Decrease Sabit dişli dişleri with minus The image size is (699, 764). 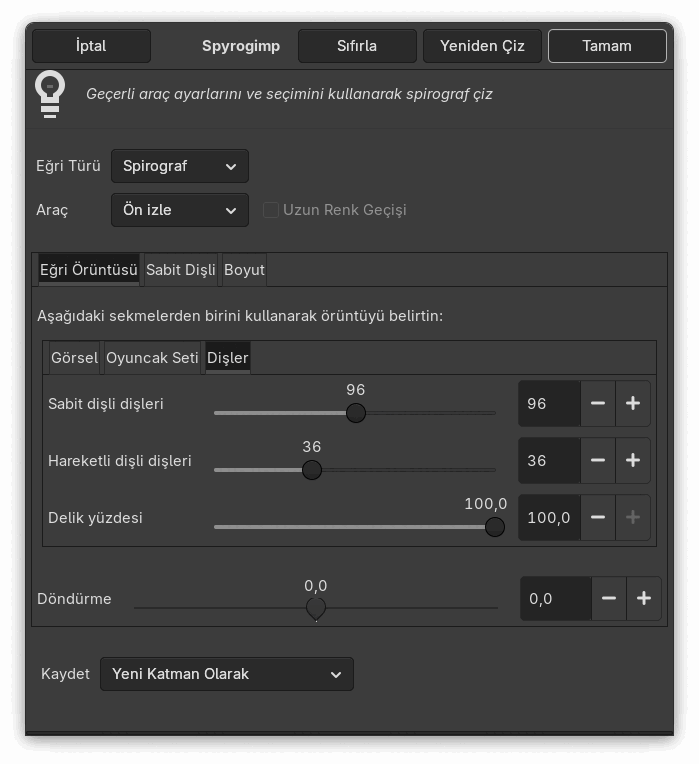click(x=598, y=403)
